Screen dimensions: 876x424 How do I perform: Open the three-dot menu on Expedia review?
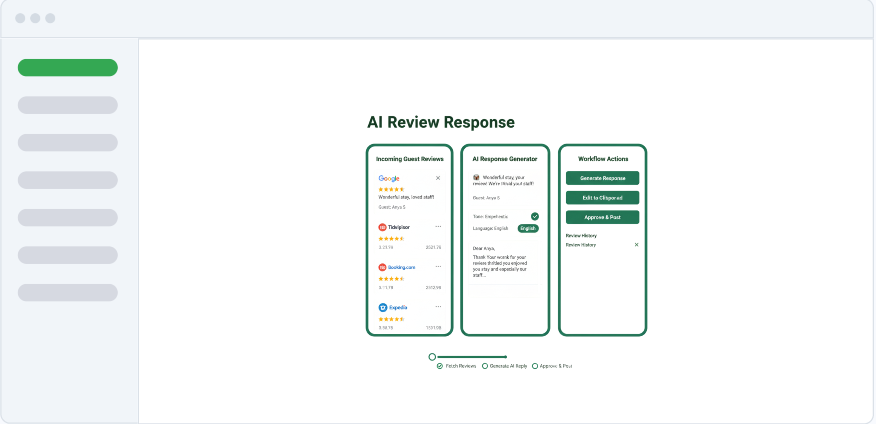[438, 307]
